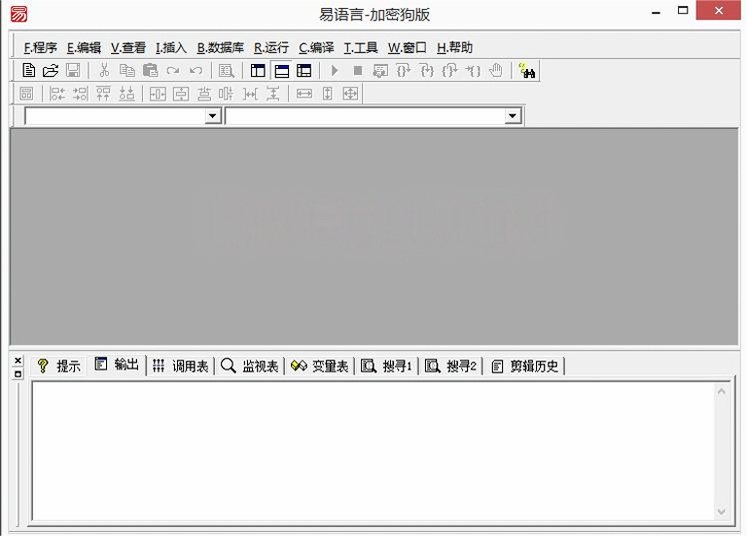Click the align left edges icon
This screenshot has width=747, height=536.
point(57,93)
